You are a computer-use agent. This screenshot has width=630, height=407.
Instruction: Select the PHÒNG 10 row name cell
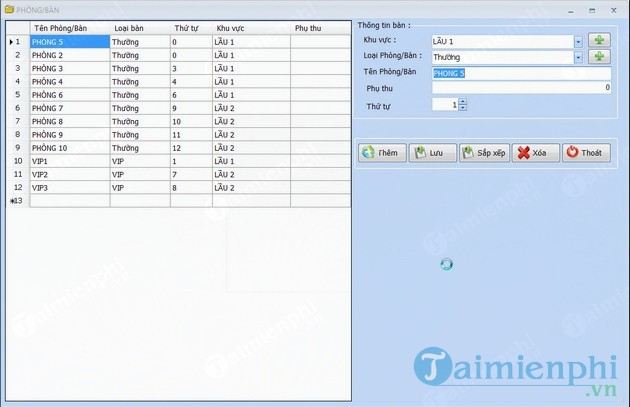[x=69, y=148]
